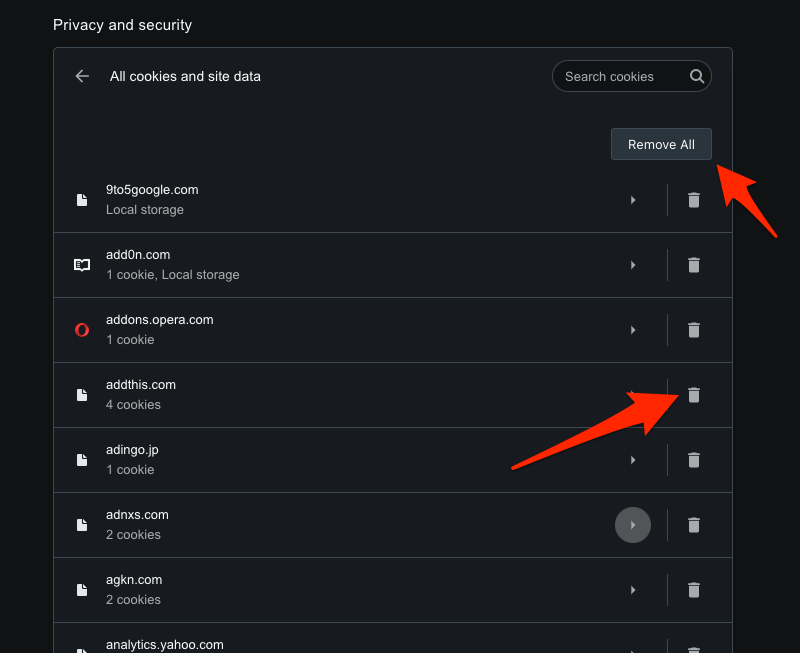Delete agkn.com cookies using trash icon
Image resolution: width=800 pixels, height=653 pixels.
click(694, 589)
